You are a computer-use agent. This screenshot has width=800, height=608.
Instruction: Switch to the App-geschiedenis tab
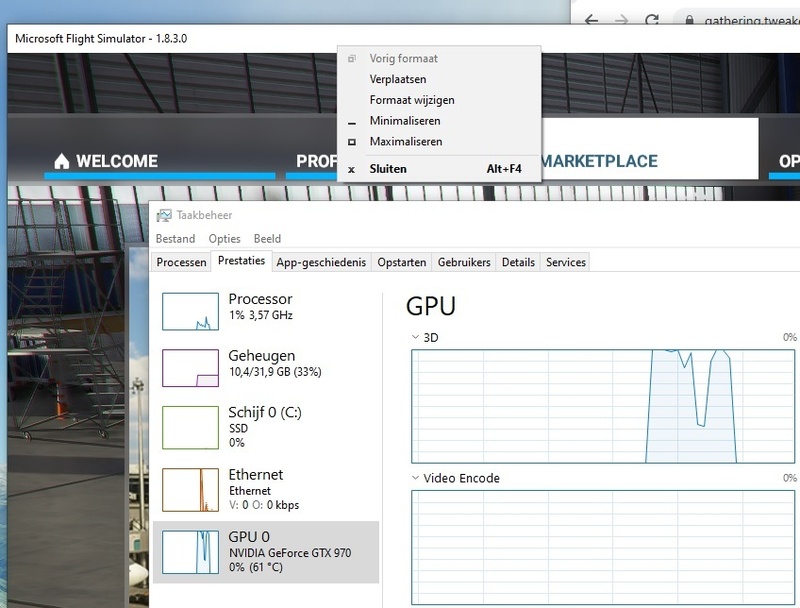tap(321, 262)
